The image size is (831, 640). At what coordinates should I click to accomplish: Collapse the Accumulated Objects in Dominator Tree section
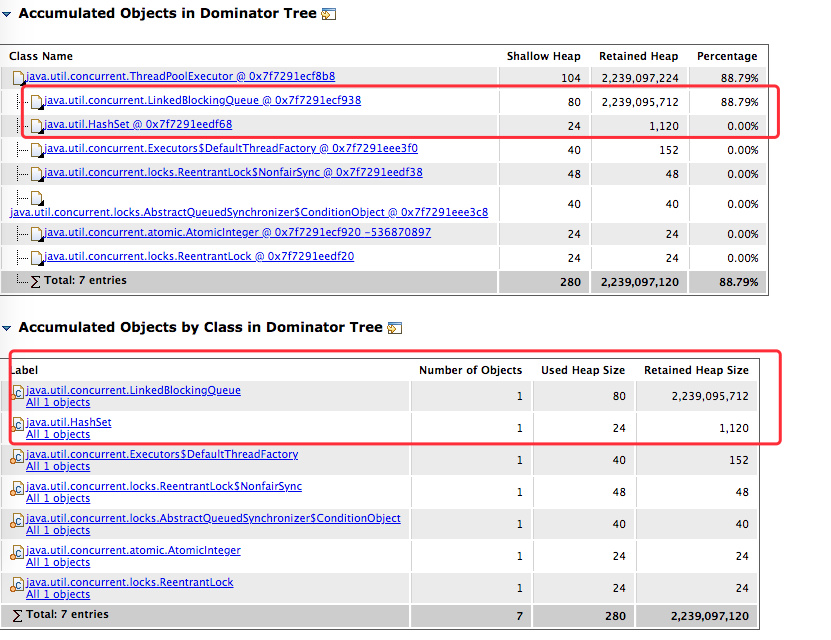[7, 14]
